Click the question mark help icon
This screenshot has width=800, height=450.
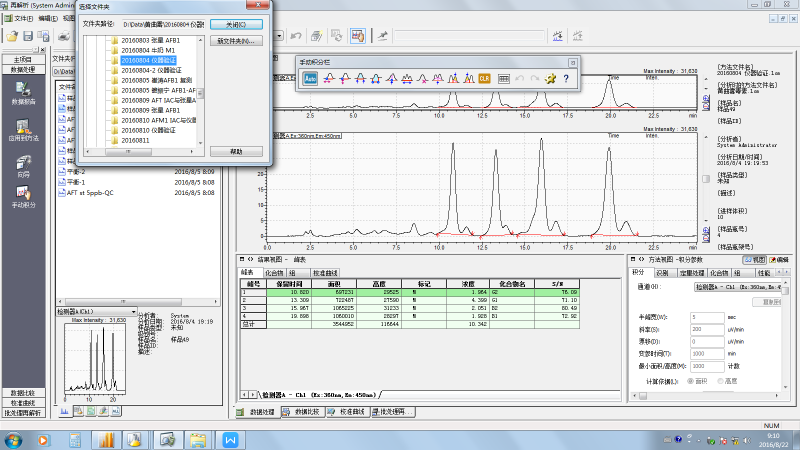(x=566, y=78)
